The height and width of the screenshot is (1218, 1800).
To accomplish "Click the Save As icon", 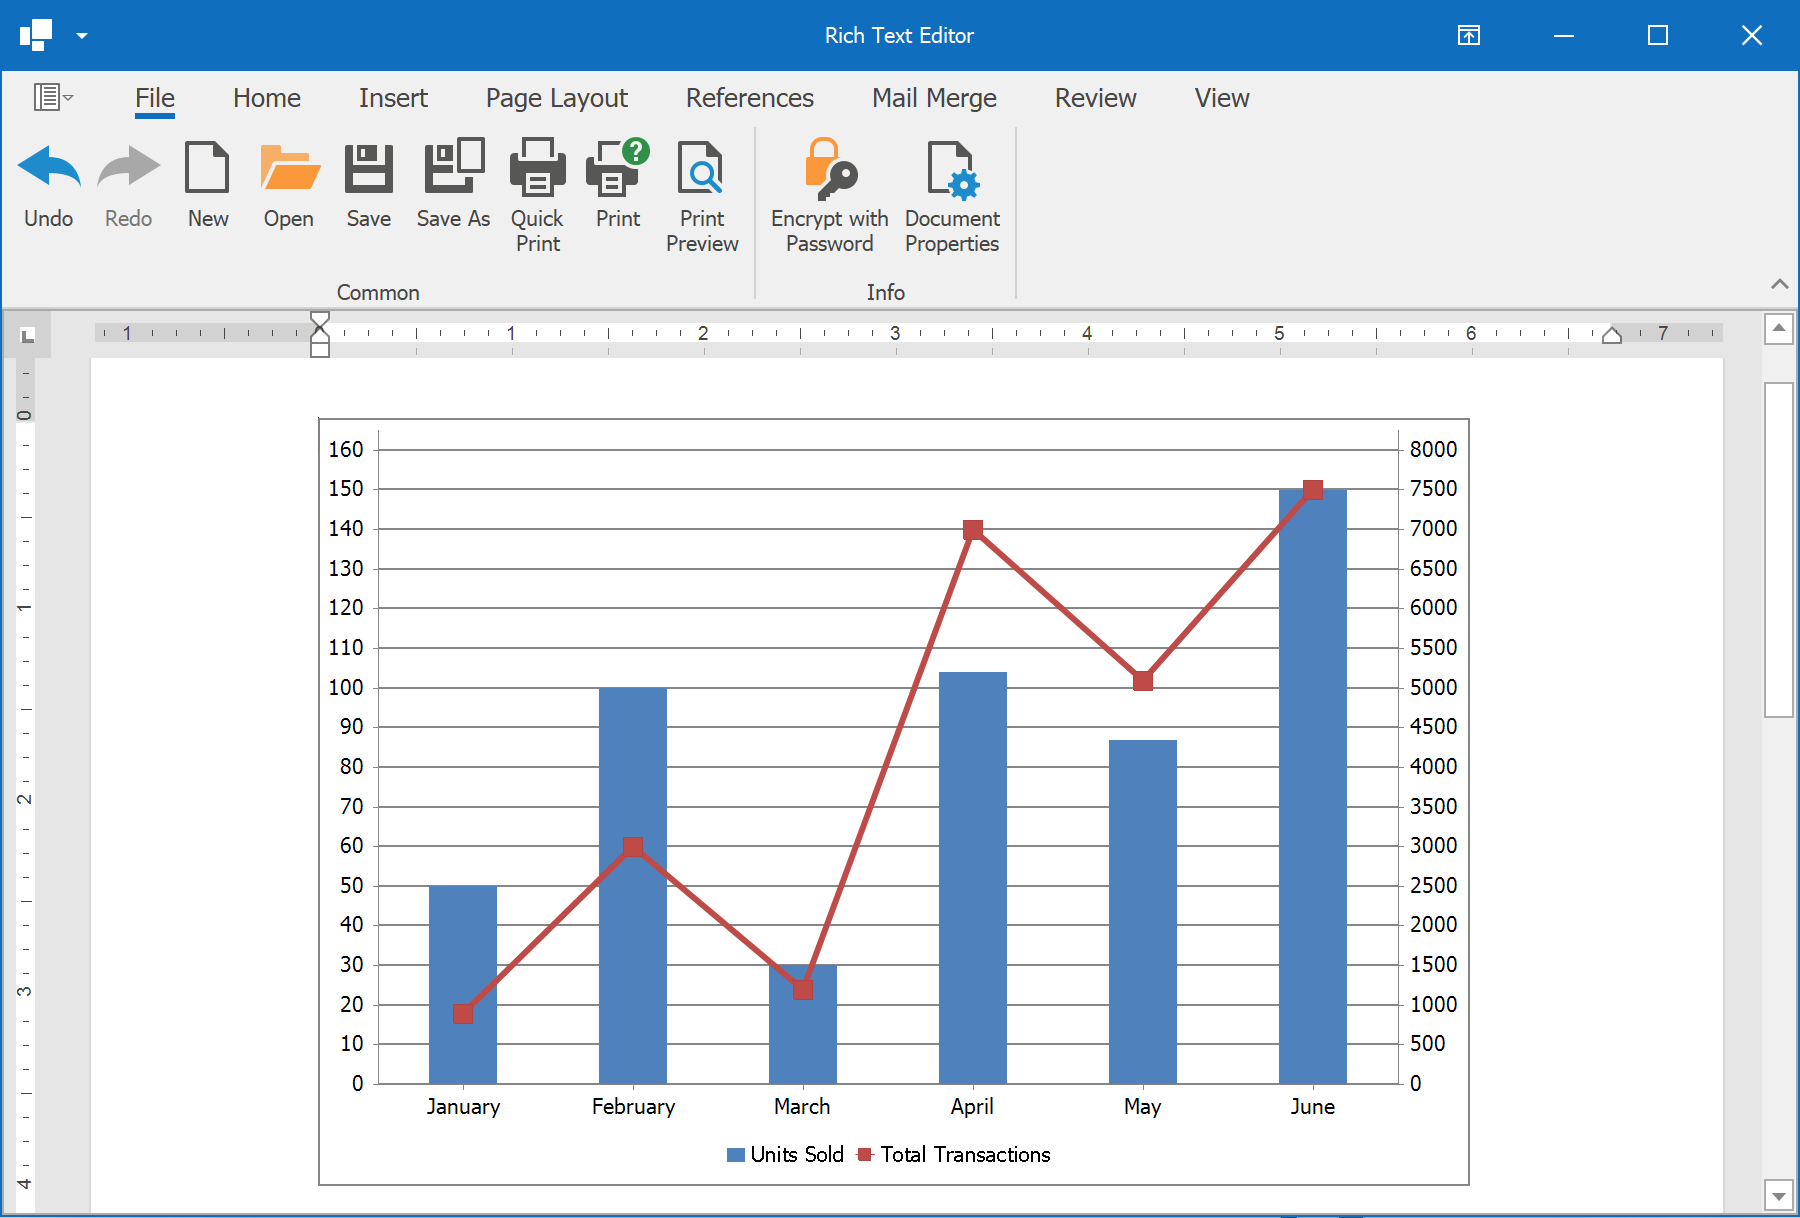I will click(x=453, y=168).
